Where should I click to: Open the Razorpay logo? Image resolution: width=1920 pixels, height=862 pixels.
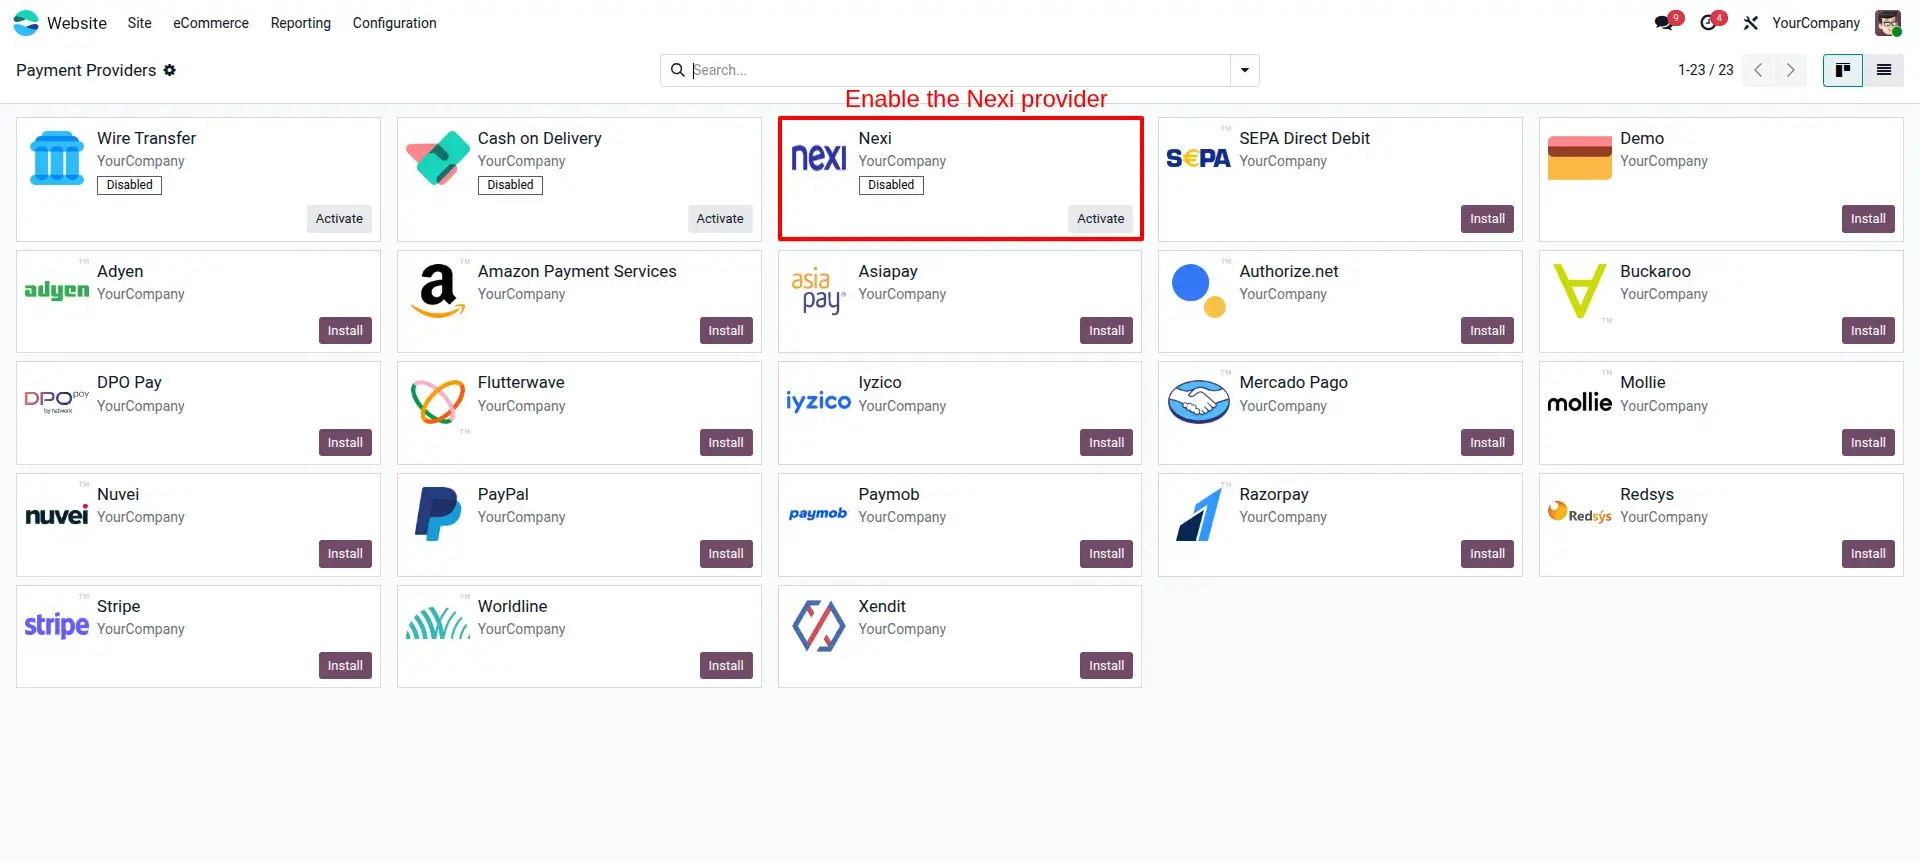coord(1200,513)
